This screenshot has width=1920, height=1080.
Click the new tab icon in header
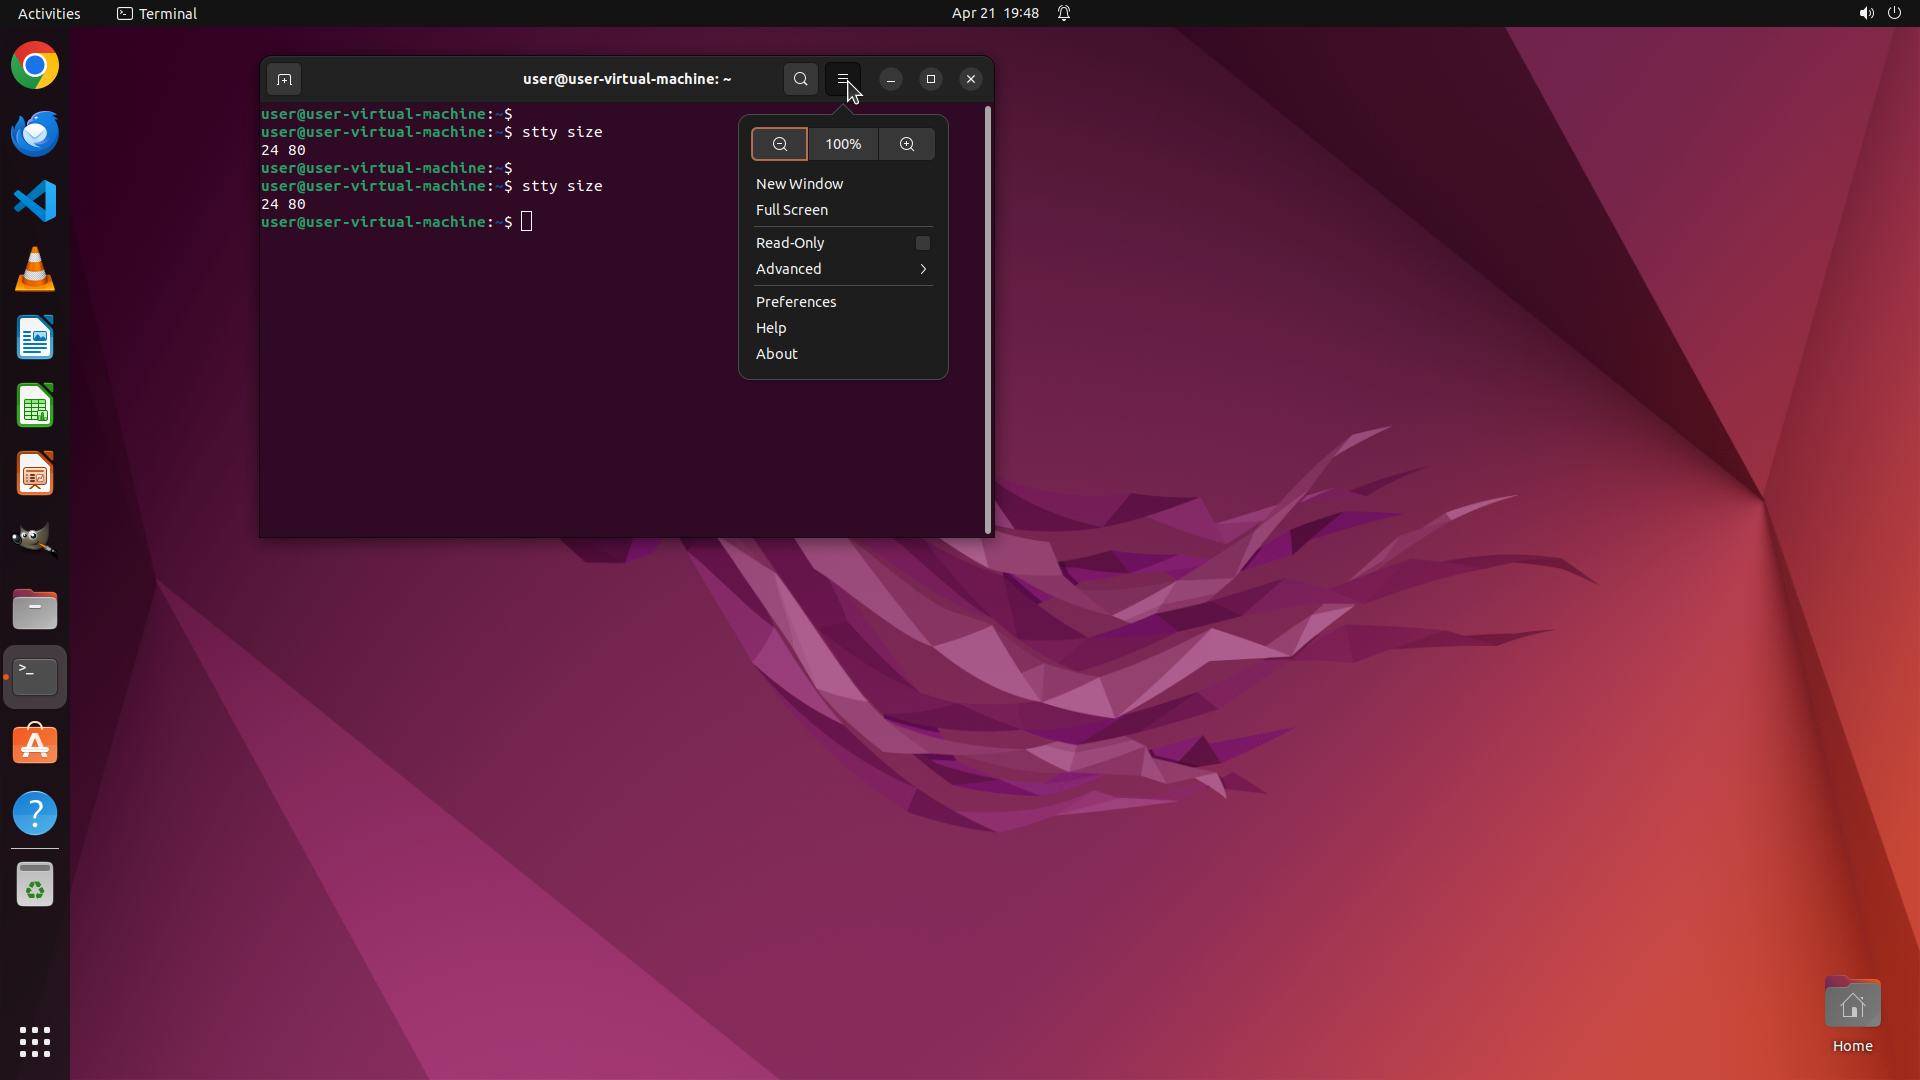tap(284, 79)
